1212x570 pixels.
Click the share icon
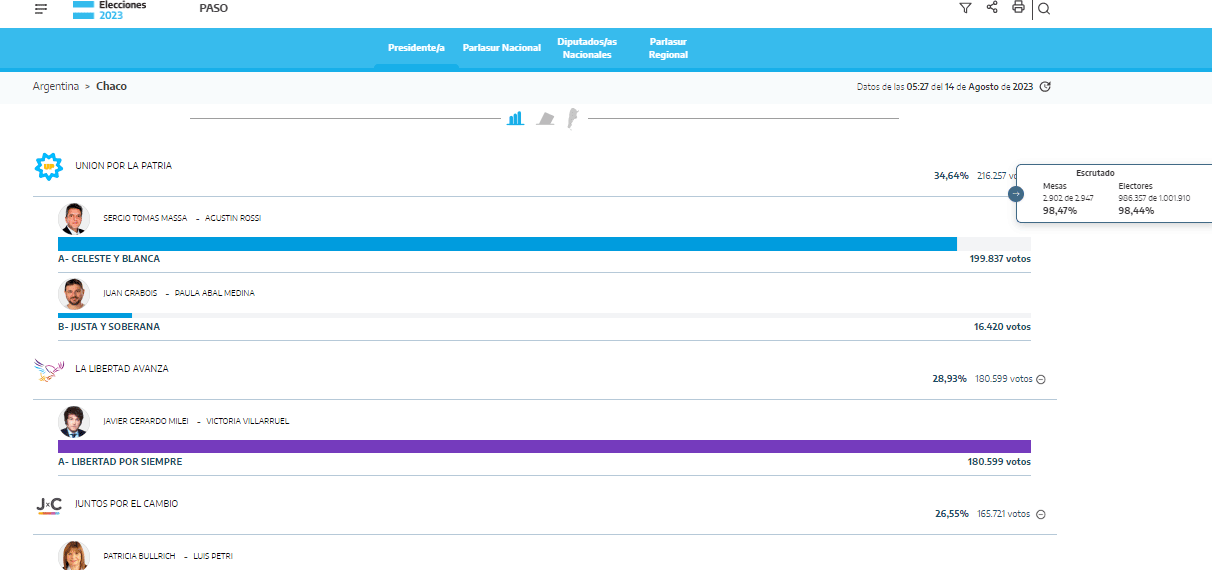coord(992,8)
